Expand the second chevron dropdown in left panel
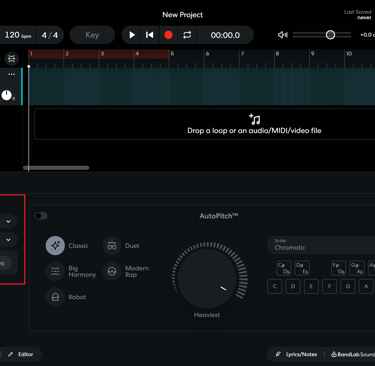This screenshot has width=375, height=366. tap(8, 240)
